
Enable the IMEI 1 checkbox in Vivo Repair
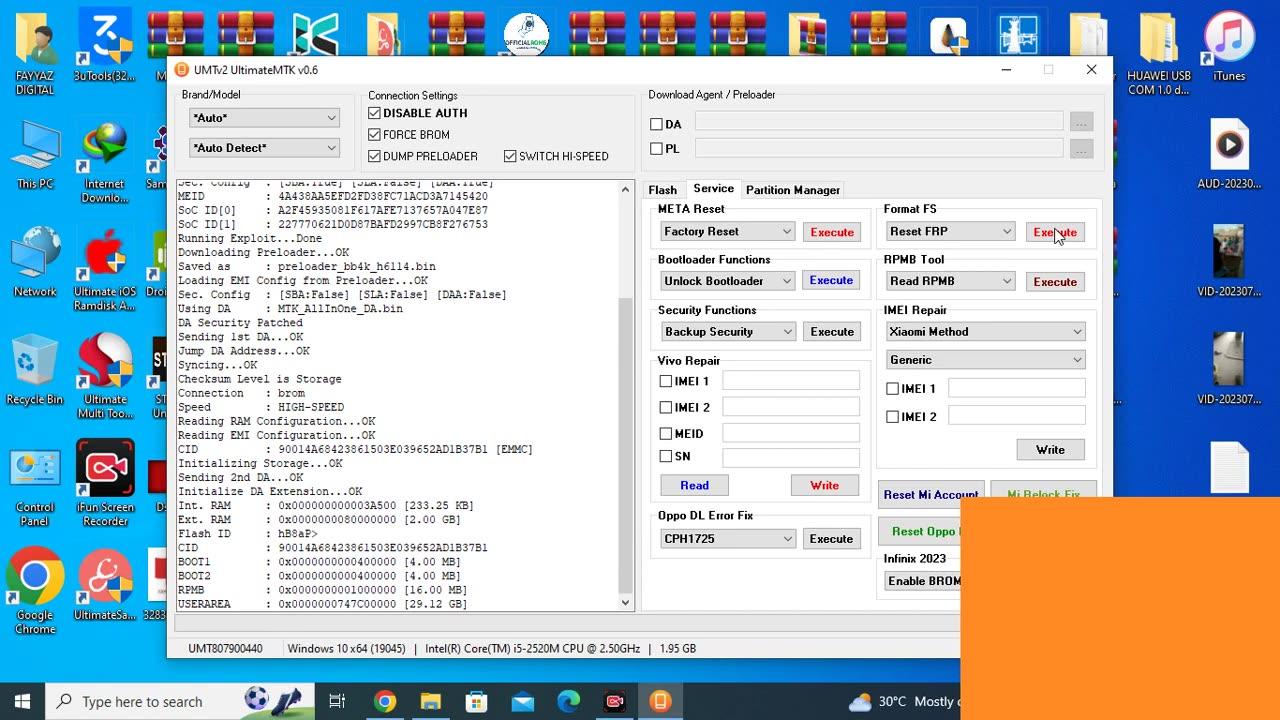point(666,381)
